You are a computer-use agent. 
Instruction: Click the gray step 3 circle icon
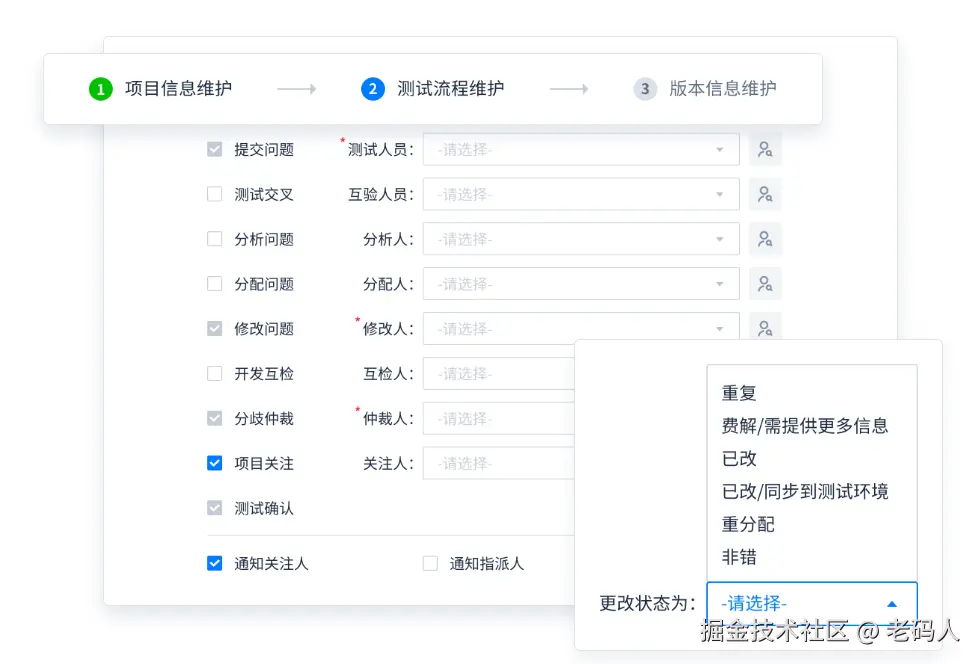[645, 88]
